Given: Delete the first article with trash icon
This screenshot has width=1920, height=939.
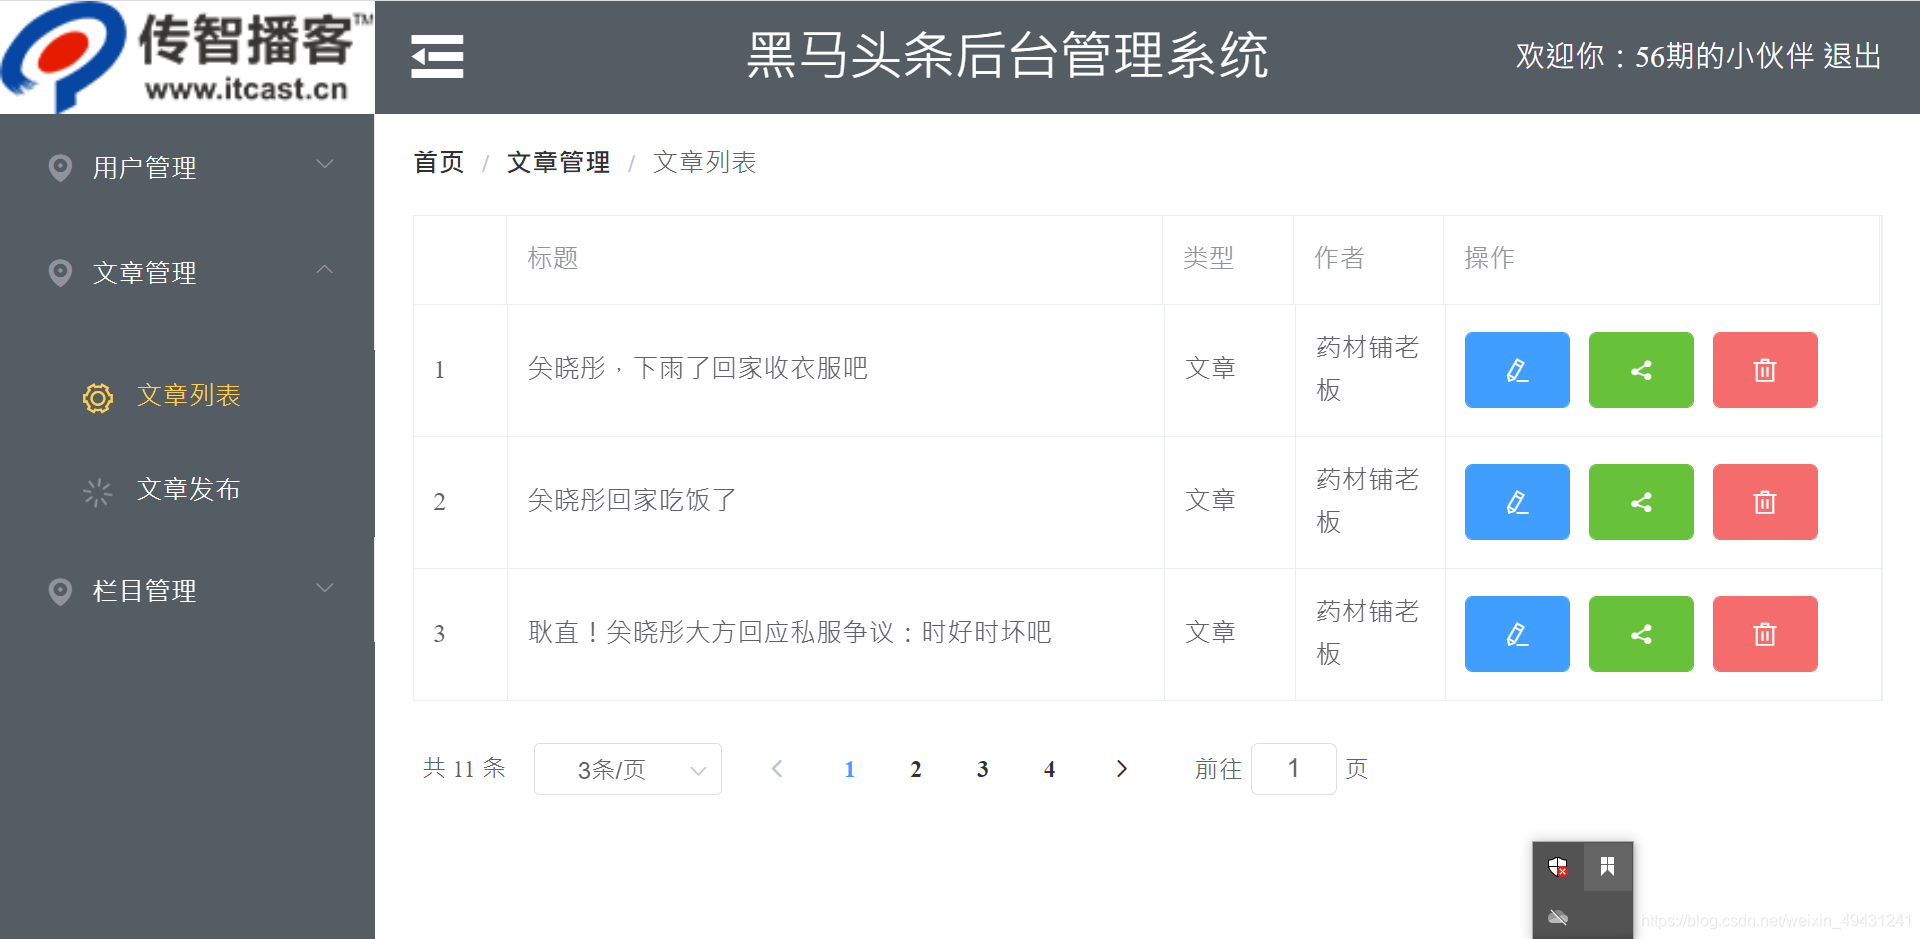Looking at the screenshot, I should (1764, 370).
